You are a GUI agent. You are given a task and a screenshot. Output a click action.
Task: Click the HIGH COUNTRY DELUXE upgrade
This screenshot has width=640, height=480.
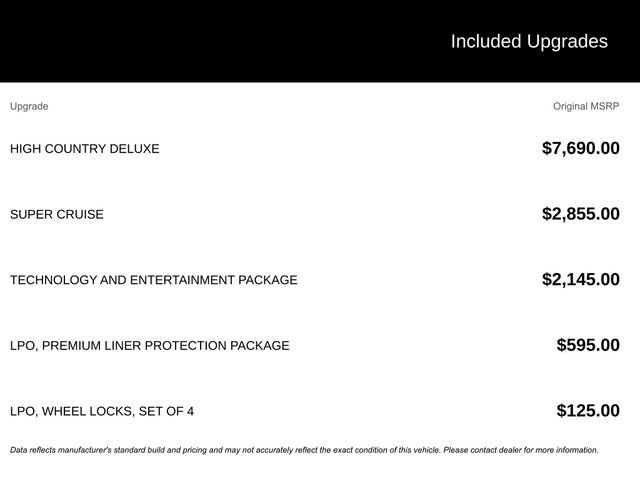tap(84, 149)
